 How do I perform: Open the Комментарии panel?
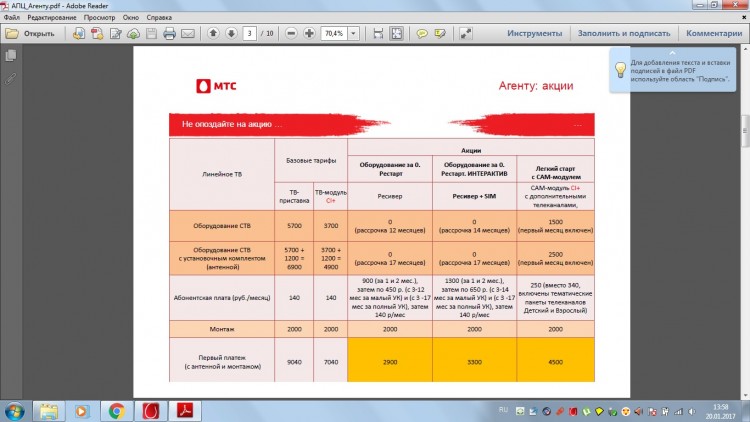click(x=714, y=33)
